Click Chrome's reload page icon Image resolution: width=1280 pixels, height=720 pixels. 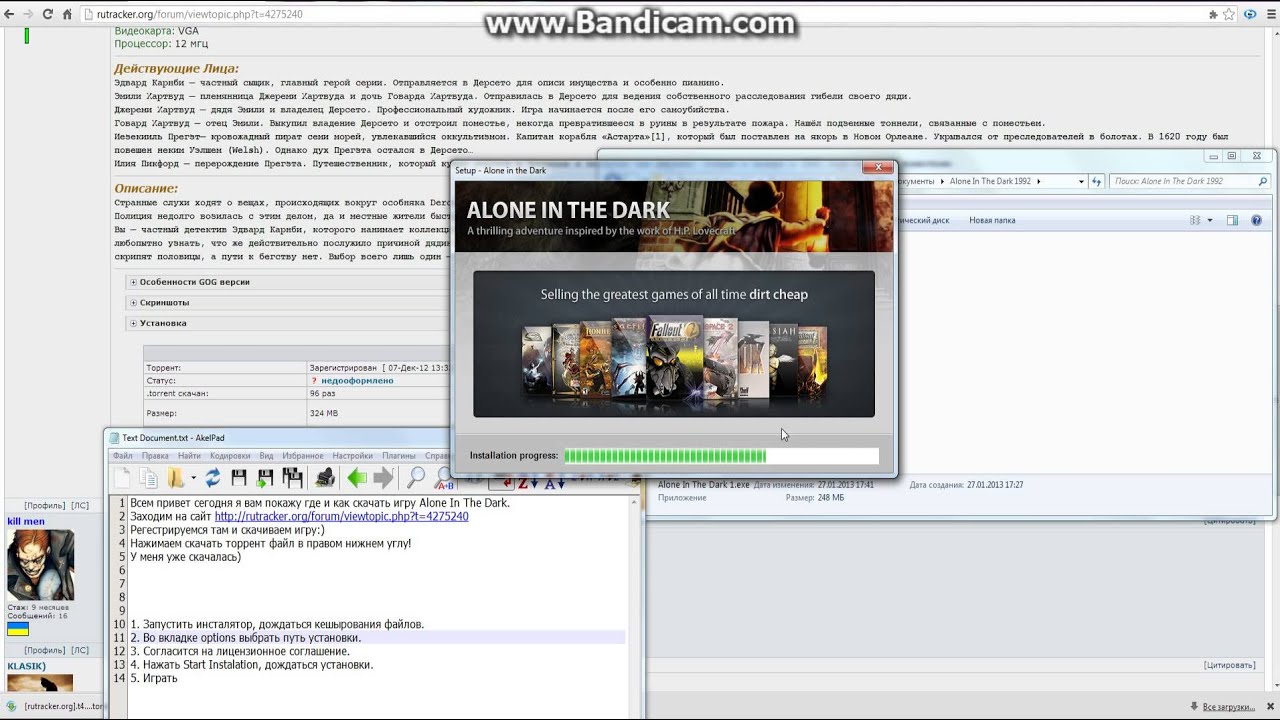pos(48,14)
